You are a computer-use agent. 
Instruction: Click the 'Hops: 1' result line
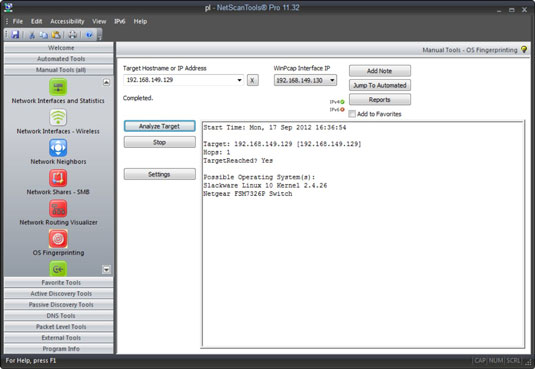(x=217, y=152)
